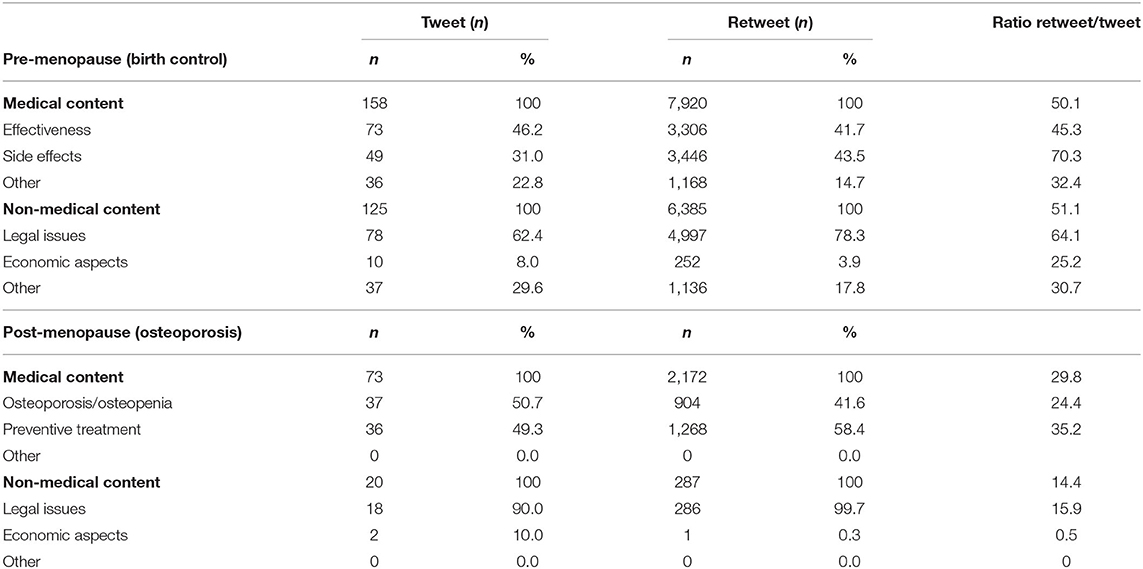Select the Medical content row under Pre-menopause
Screen dimensions: 1143x569
click(572, 103)
